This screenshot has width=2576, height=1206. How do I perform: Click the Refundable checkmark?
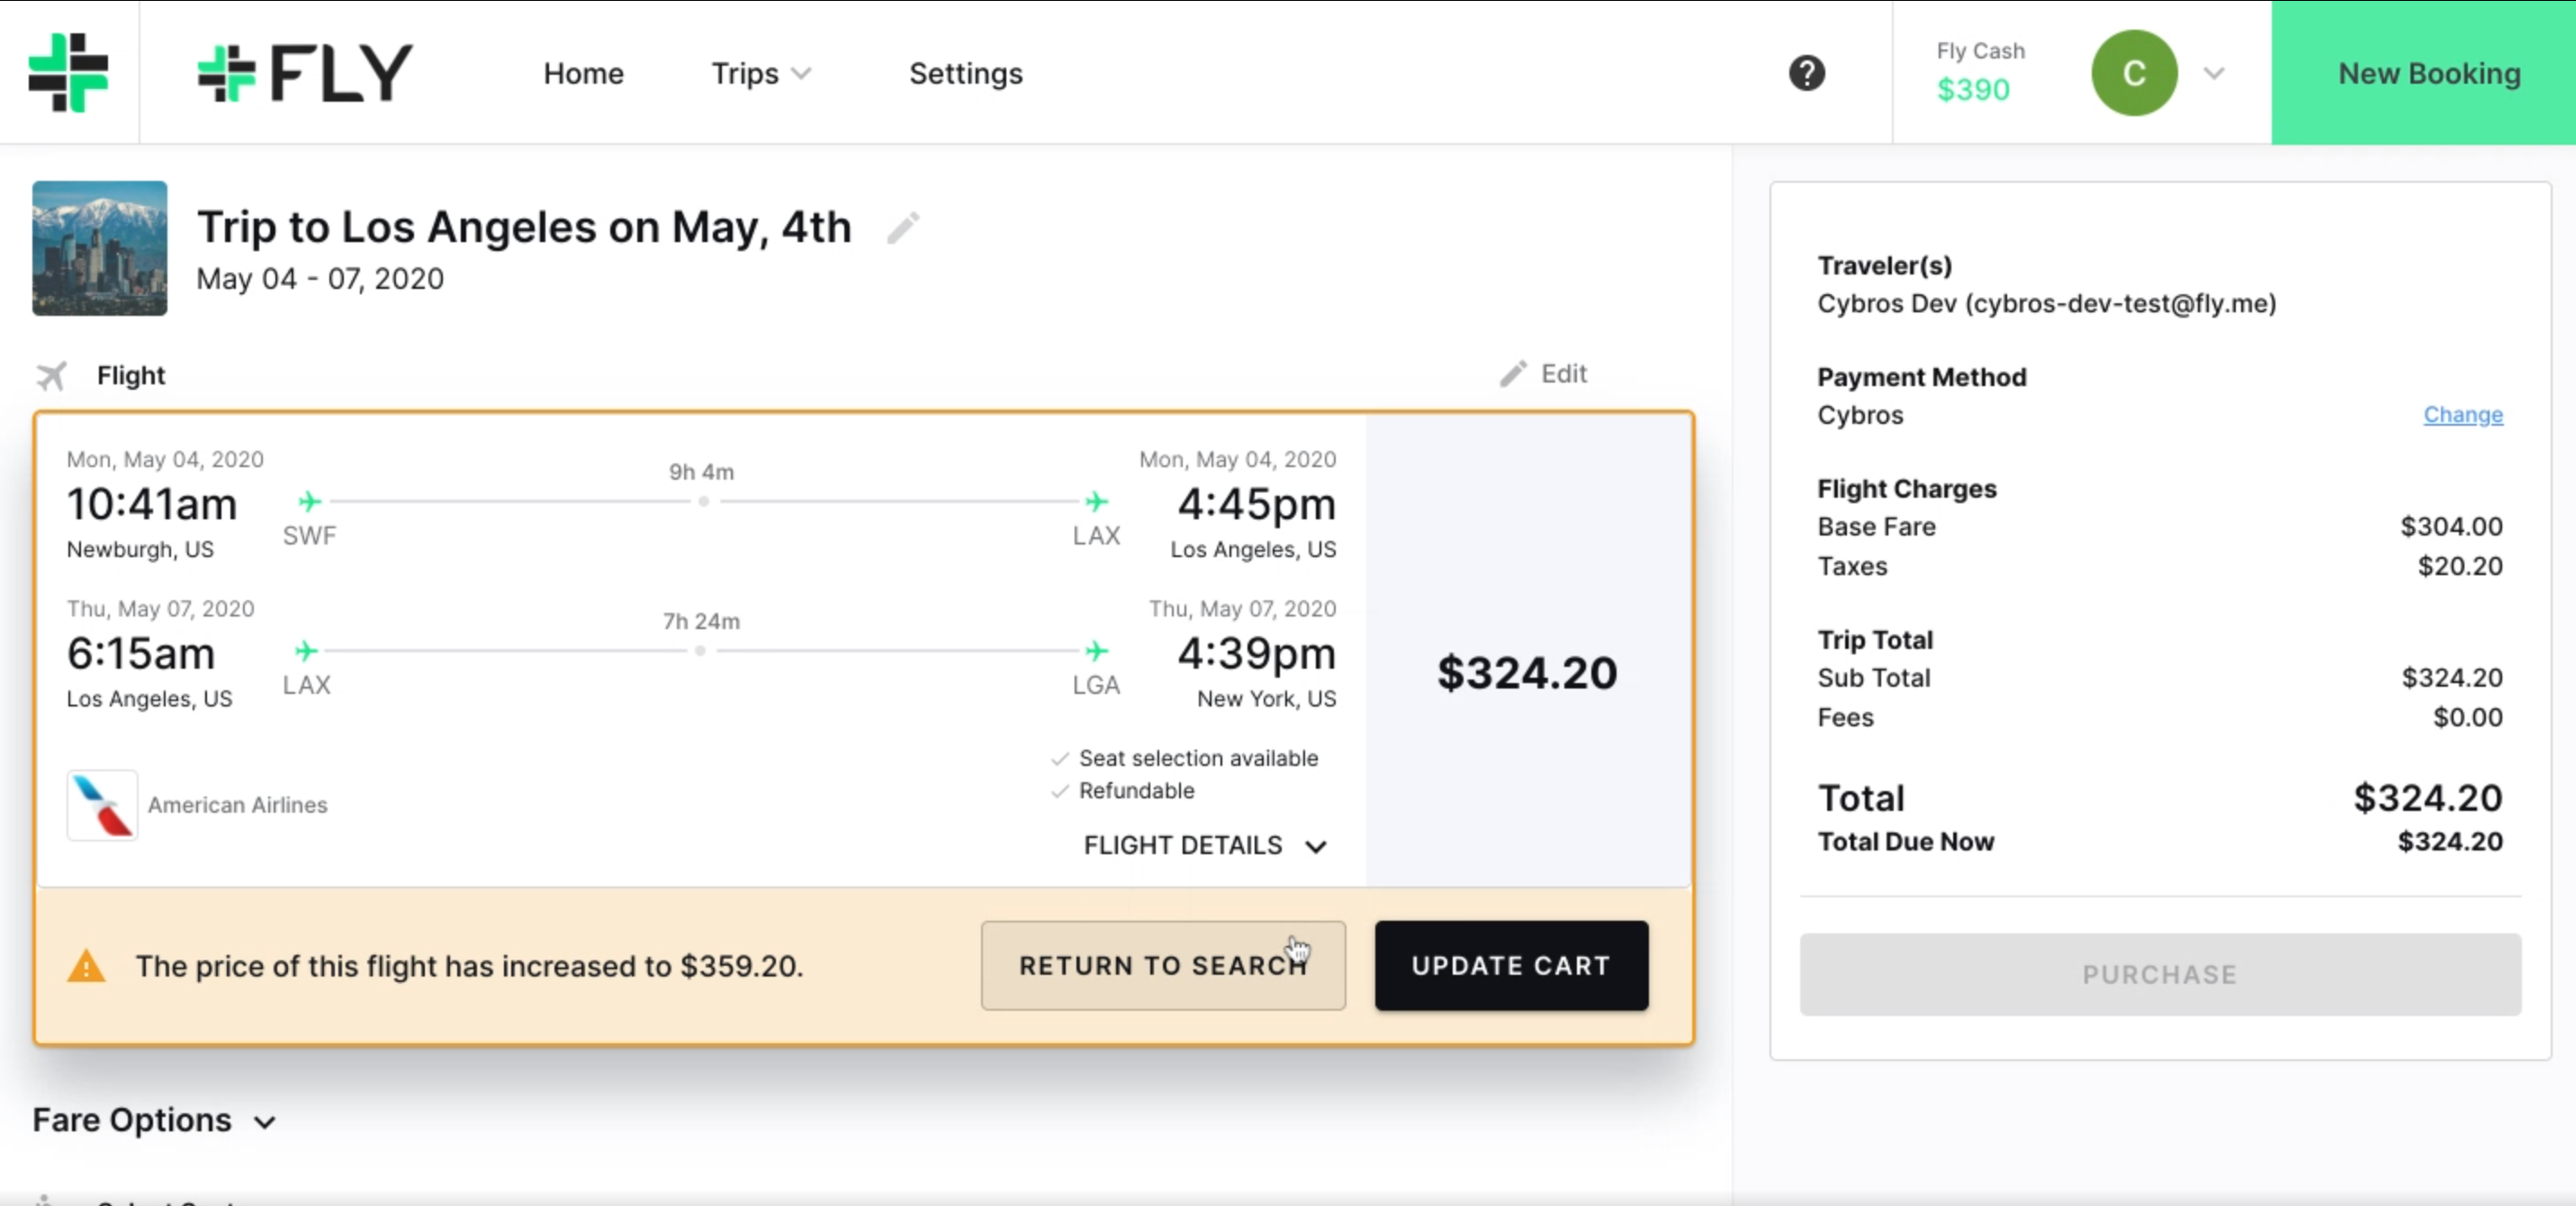[1060, 791]
